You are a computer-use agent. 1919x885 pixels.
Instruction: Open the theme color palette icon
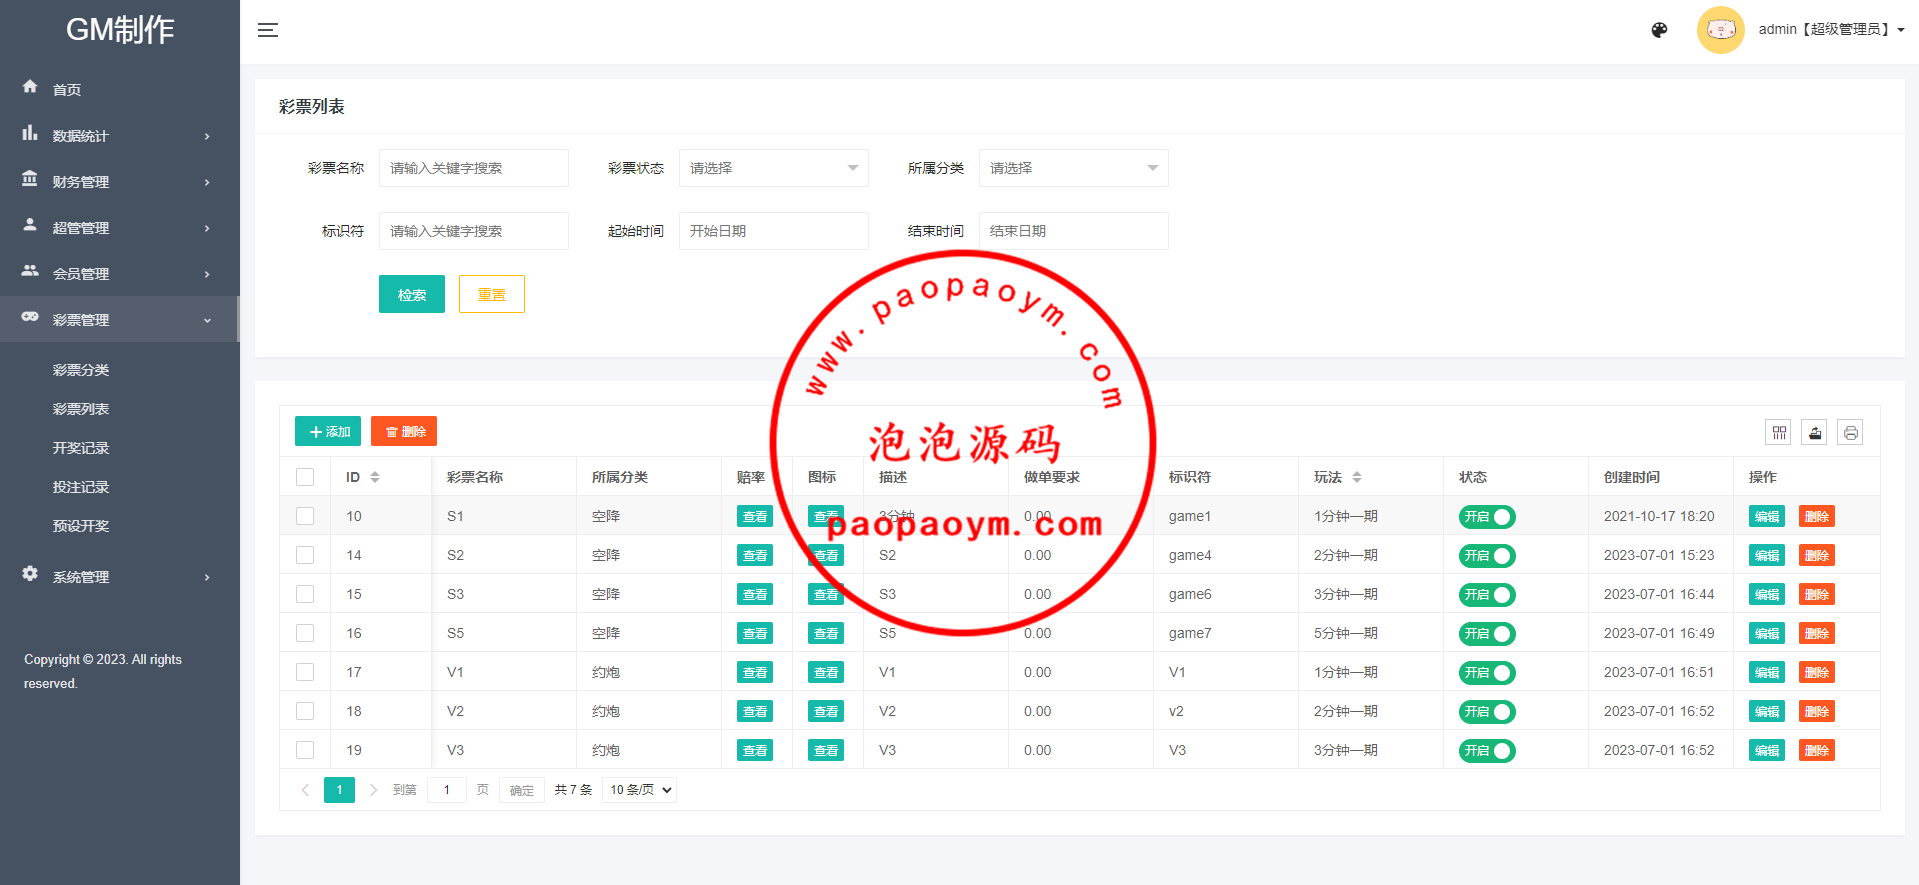[x=1659, y=30]
